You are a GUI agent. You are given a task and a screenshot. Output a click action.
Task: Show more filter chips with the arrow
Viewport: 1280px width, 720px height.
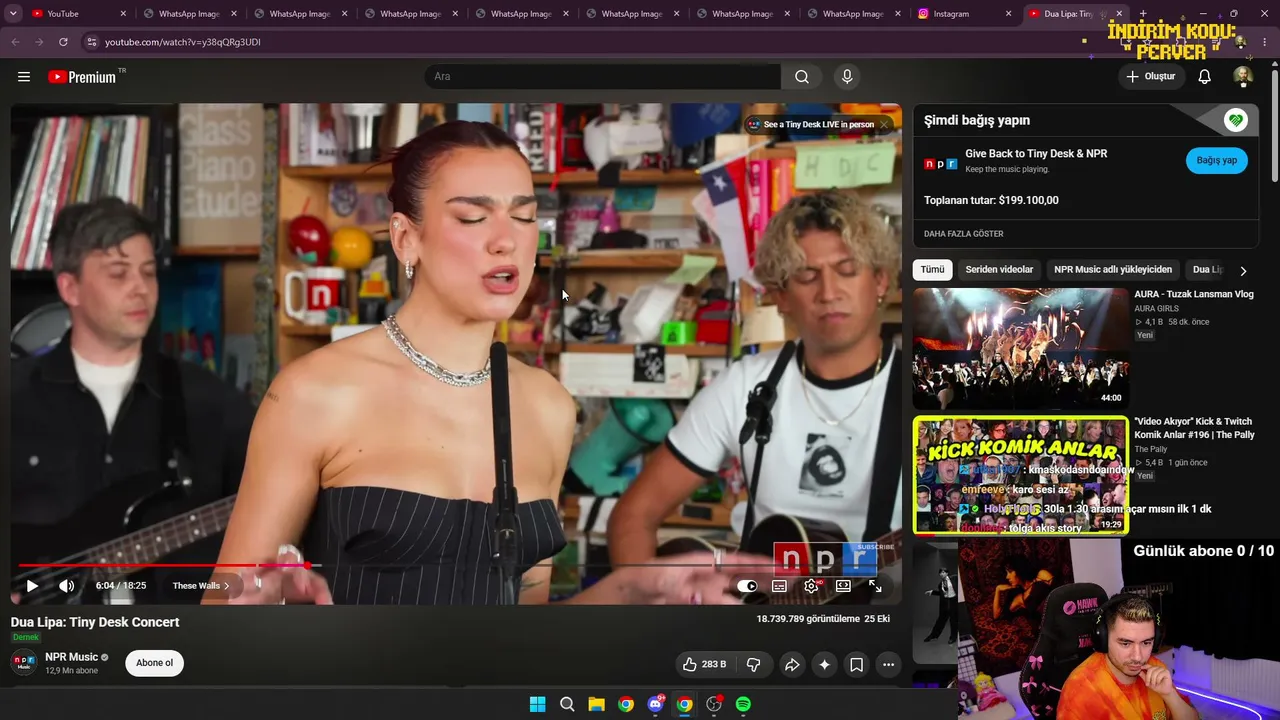[x=1243, y=270]
